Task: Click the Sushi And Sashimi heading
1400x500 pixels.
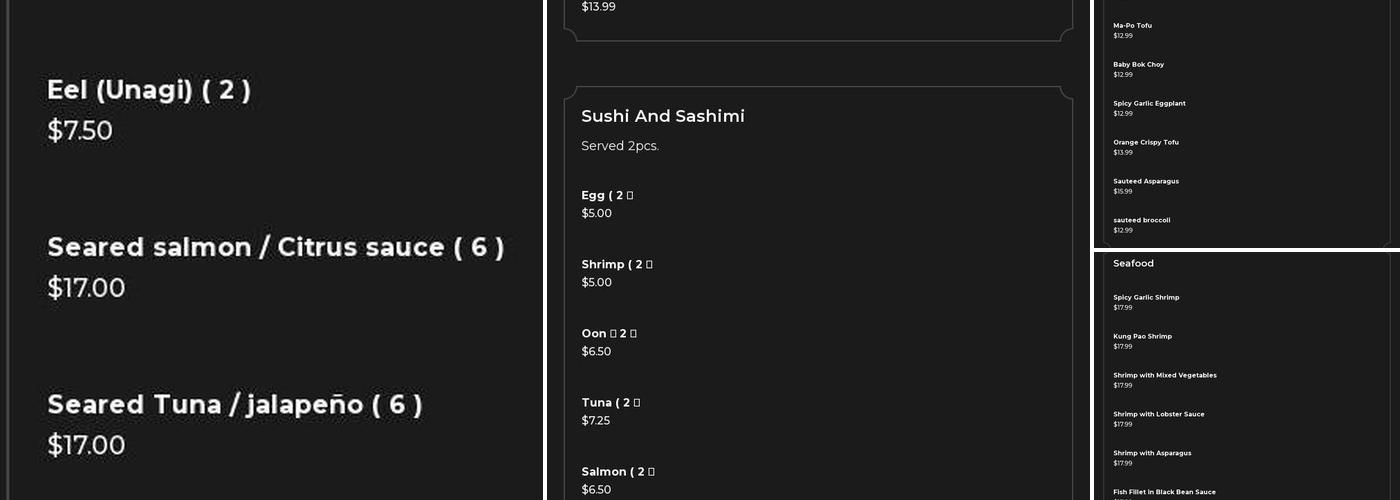Action: point(663,116)
